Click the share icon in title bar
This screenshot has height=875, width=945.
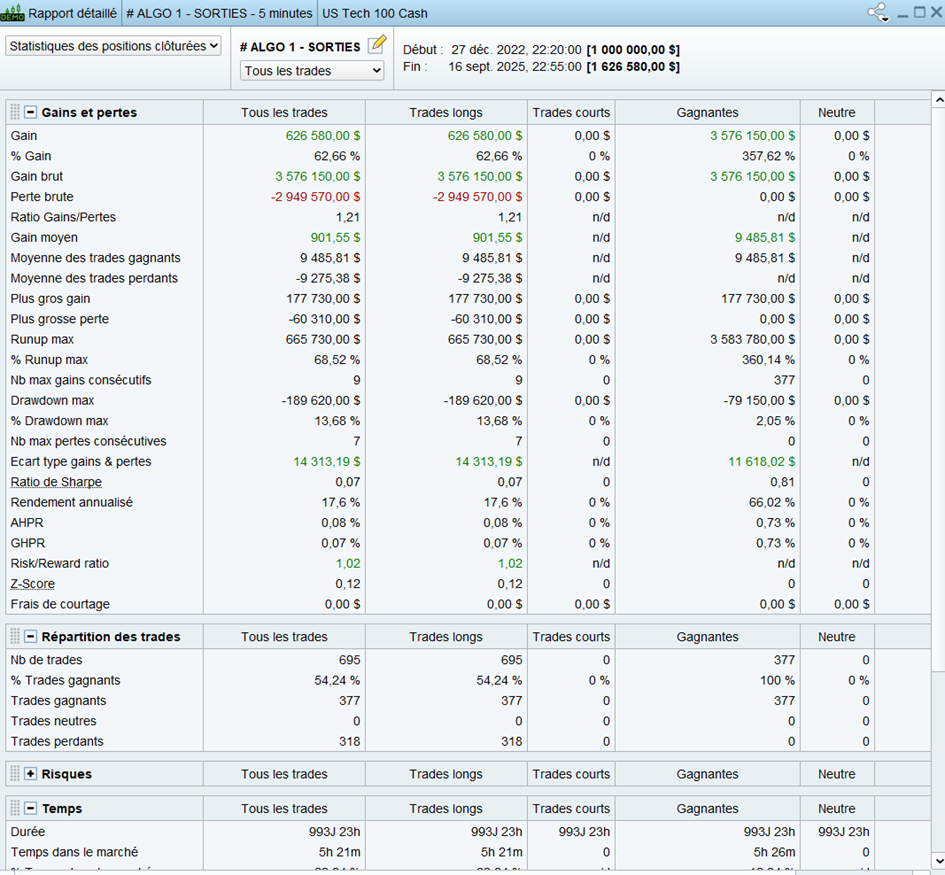(x=877, y=13)
